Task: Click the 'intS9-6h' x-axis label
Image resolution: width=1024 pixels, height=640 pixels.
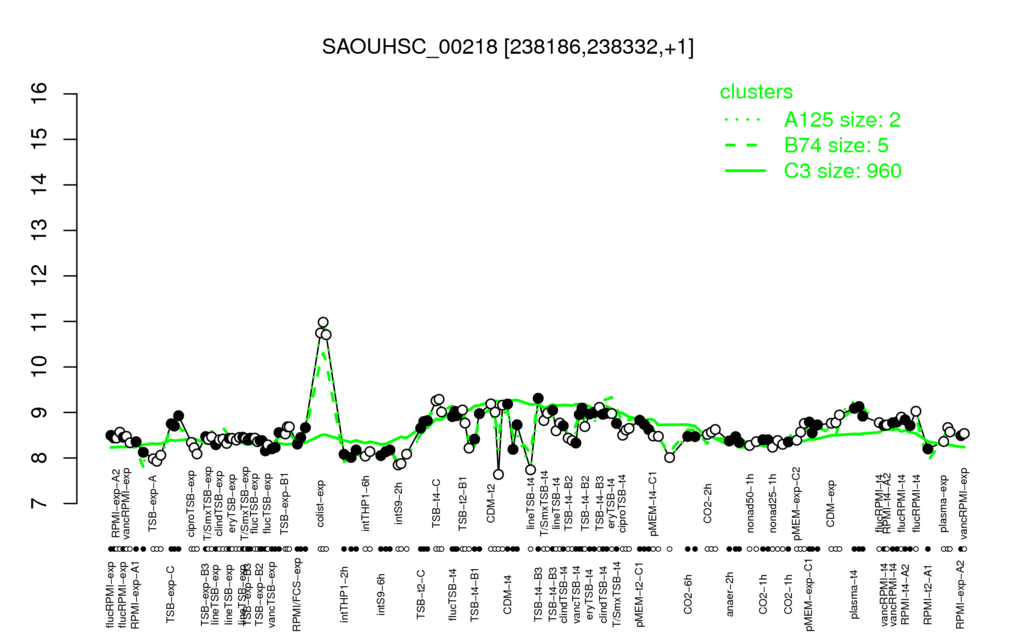Action: [x=381, y=594]
